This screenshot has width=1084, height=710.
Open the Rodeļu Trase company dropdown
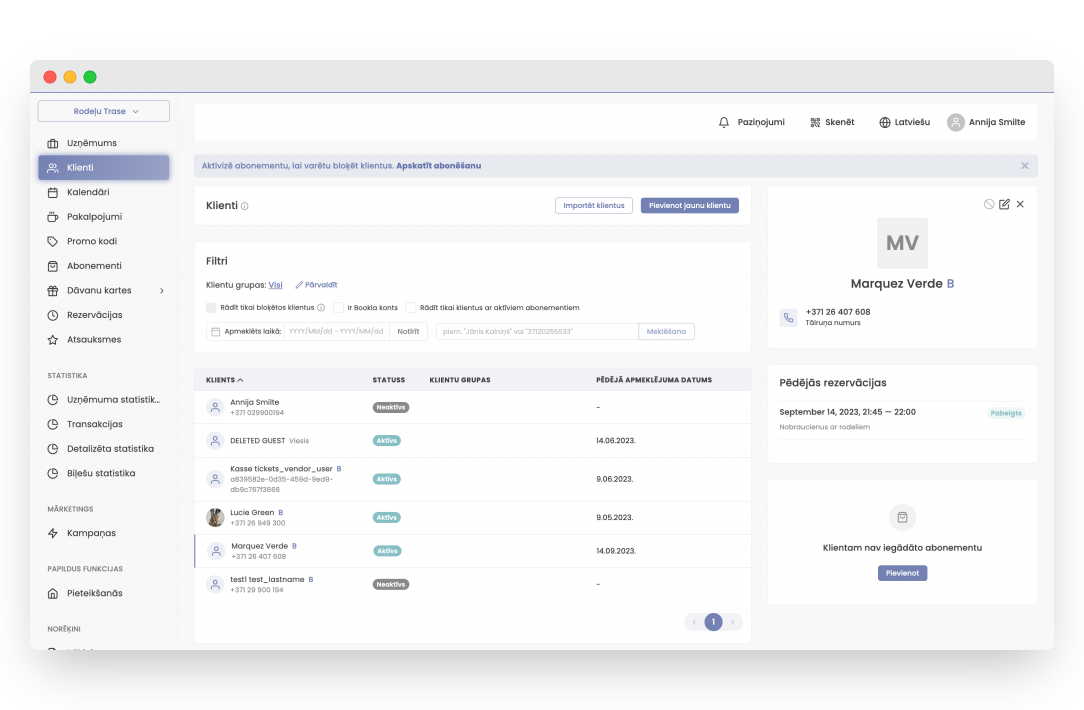coord(104,111)
